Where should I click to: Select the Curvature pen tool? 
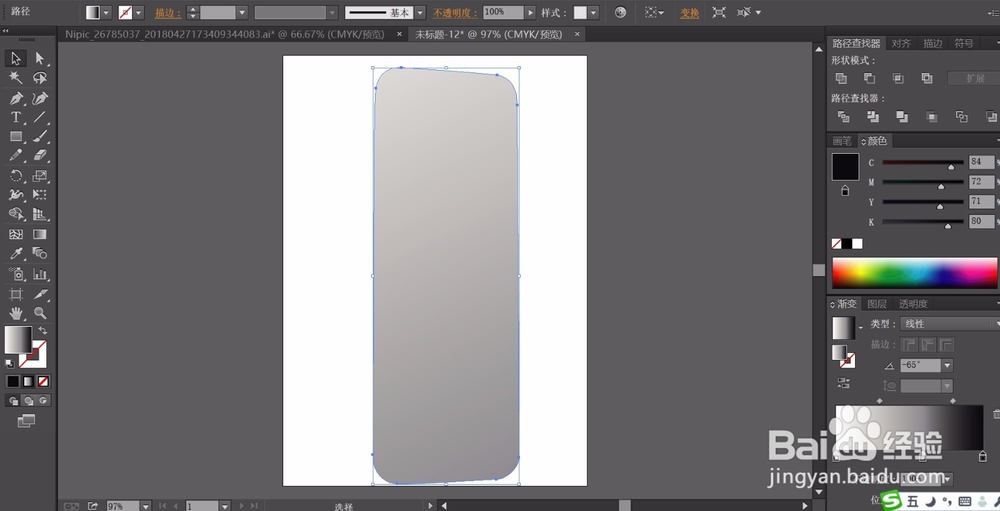[x=40, y=98]
